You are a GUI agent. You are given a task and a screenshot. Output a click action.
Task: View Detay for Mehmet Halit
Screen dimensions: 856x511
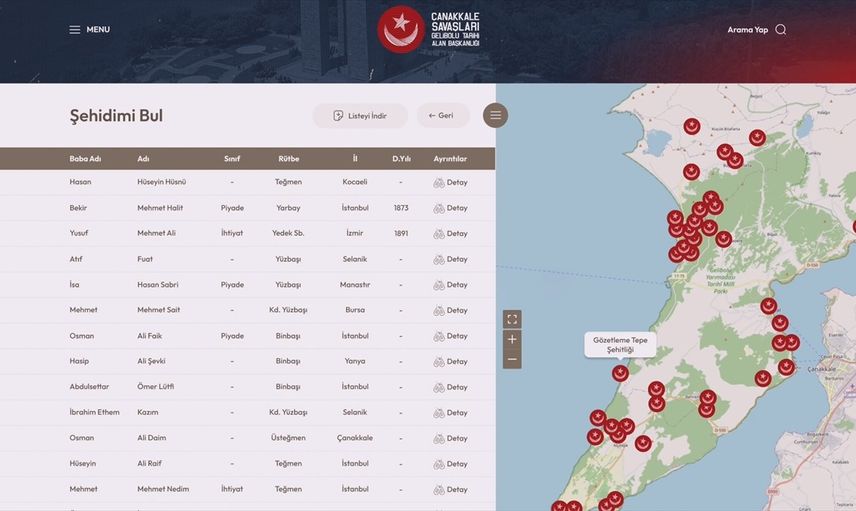[450, 208]
